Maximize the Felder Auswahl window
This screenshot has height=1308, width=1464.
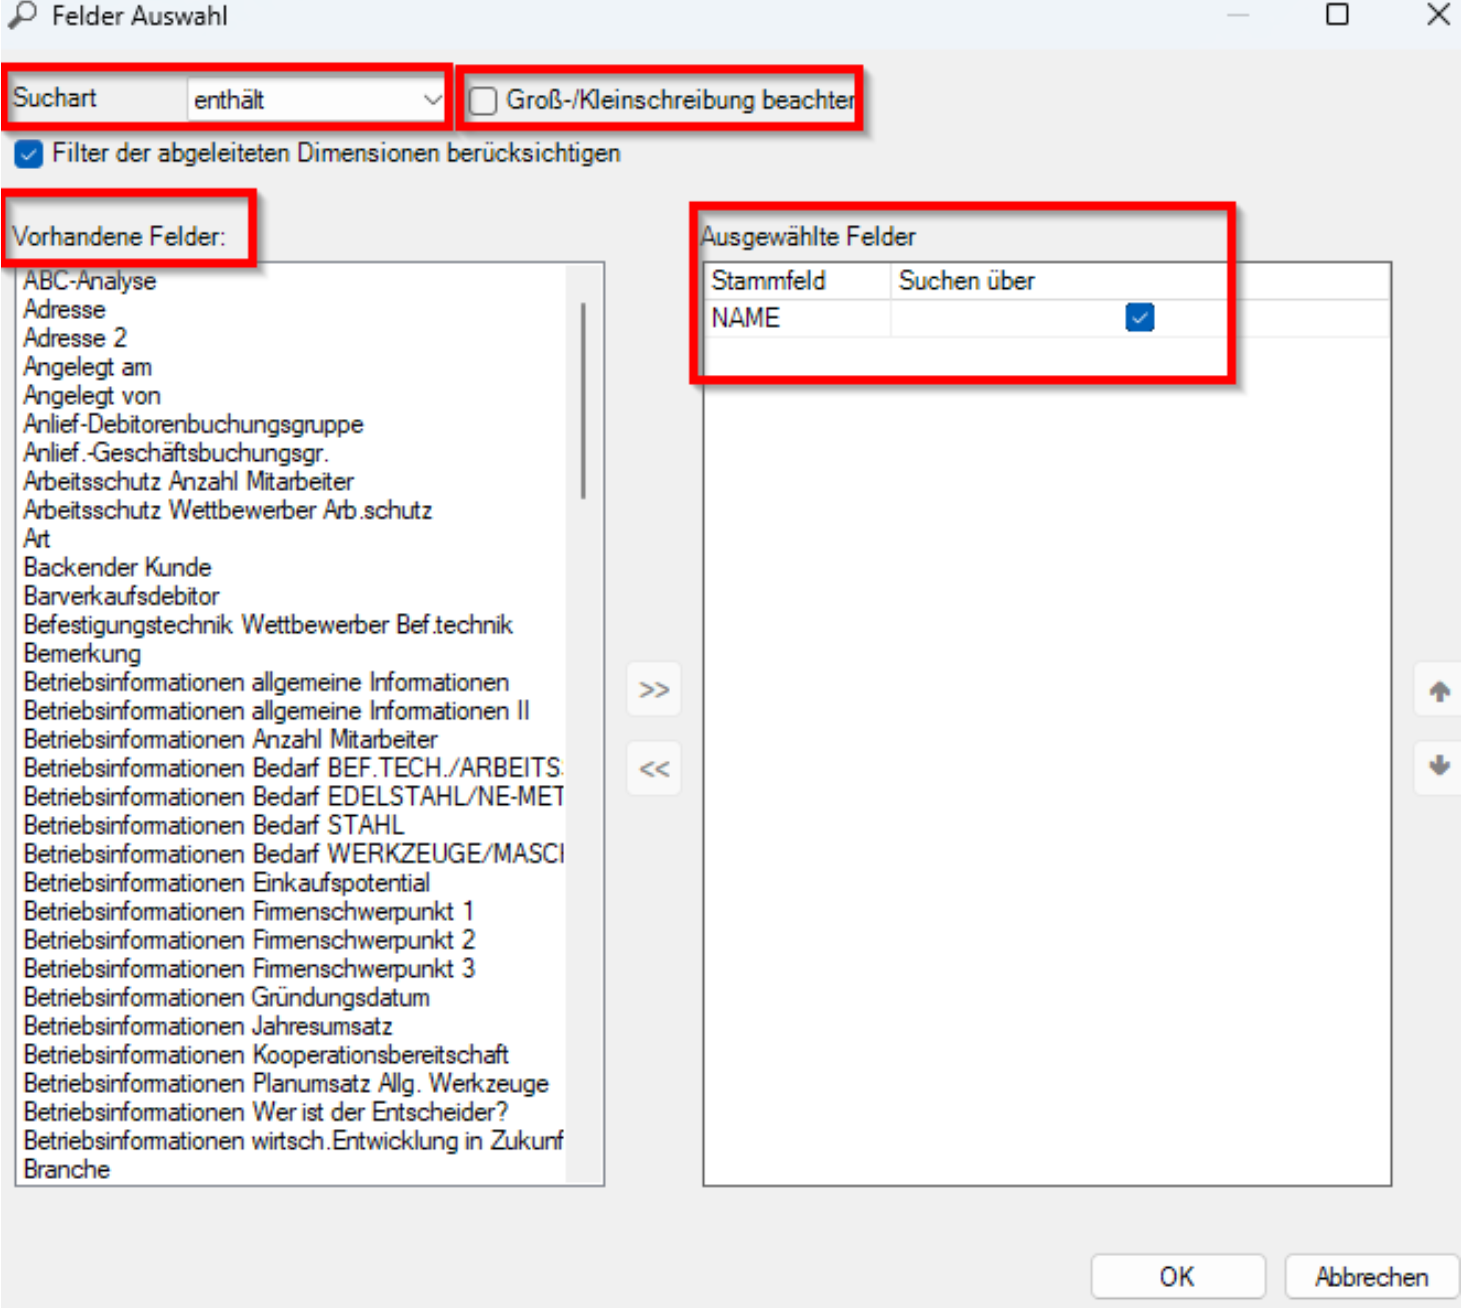coord(1336,14)
